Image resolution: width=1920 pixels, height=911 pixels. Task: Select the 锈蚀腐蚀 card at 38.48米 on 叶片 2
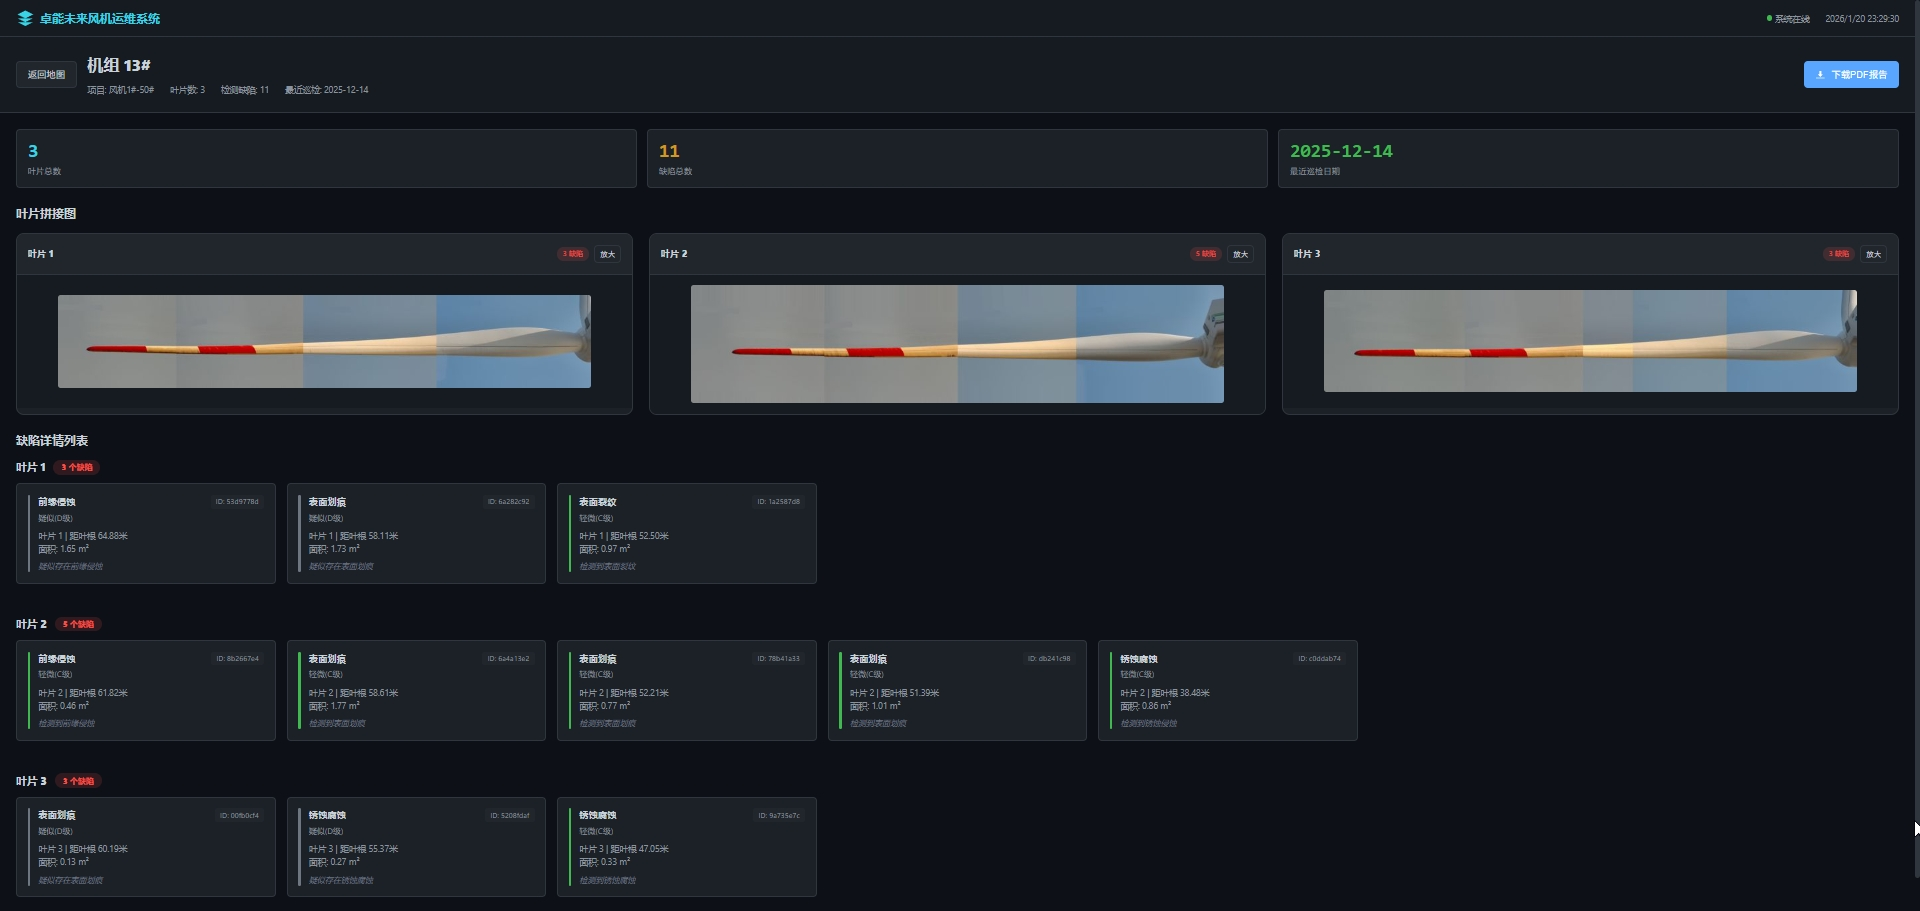point(1228,691)
